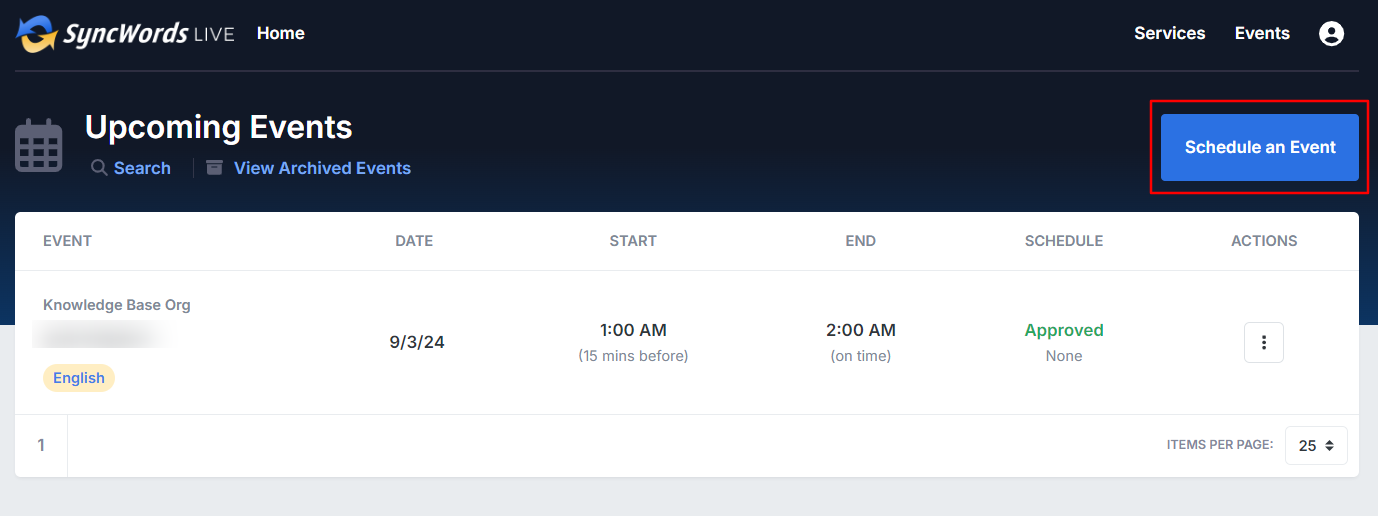Open the user account profile icon
The height and width of the screenshot is (516, 1378).
pyautogui.click(x=1331, y=33)
